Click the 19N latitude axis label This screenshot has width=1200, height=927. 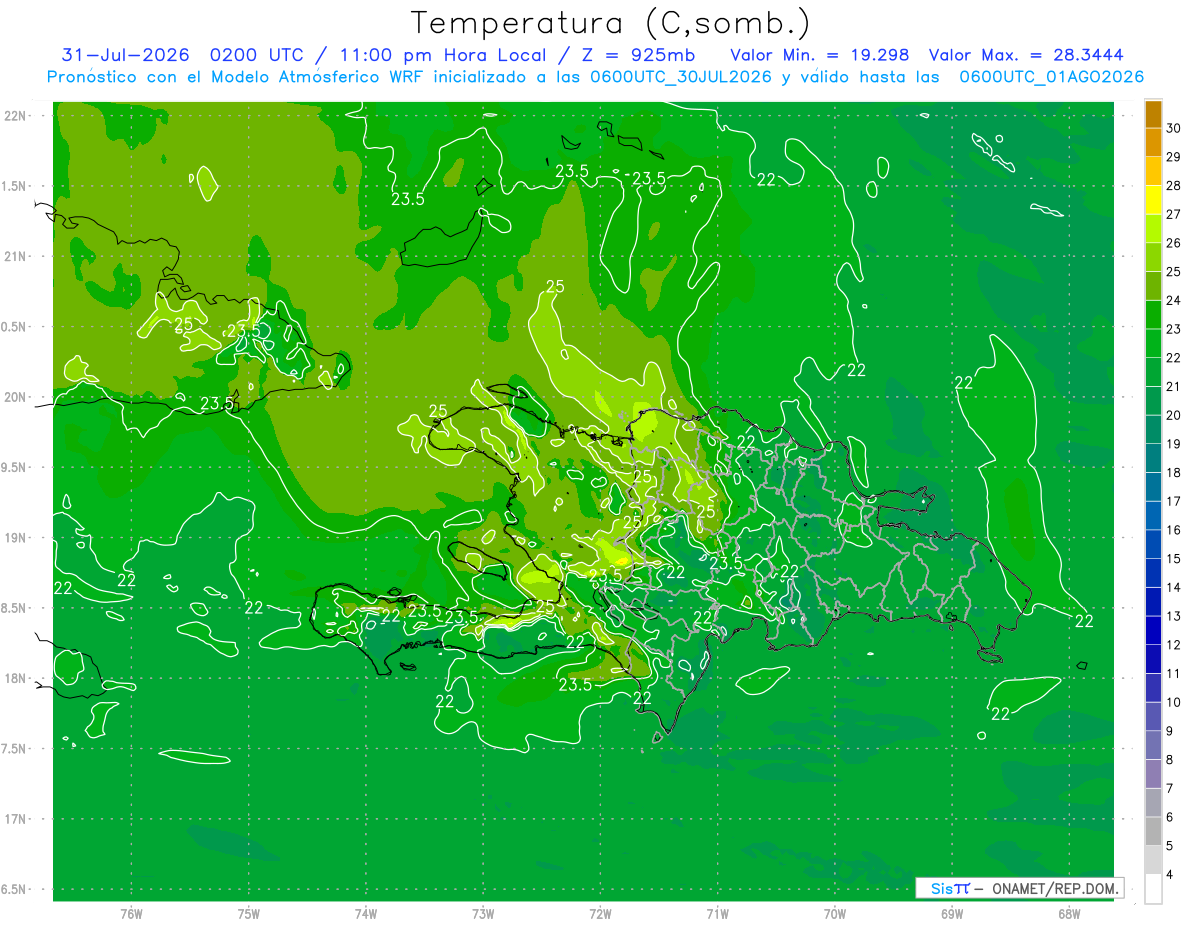16,538
